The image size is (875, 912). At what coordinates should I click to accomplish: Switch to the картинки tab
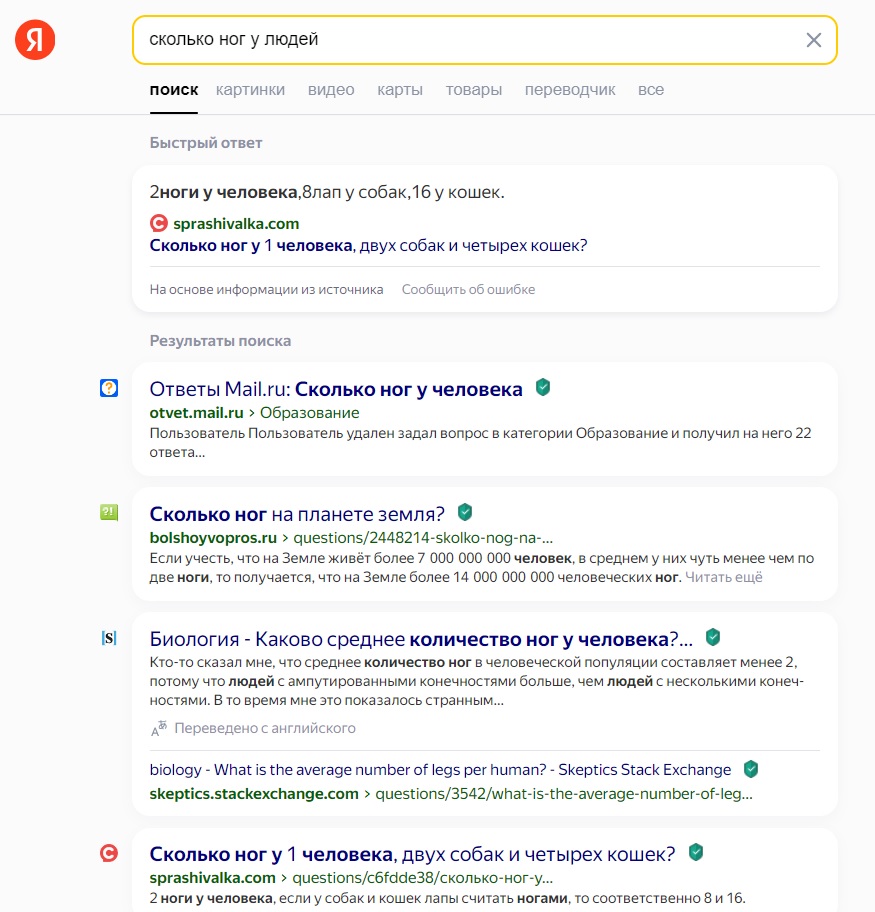(250, 90)
